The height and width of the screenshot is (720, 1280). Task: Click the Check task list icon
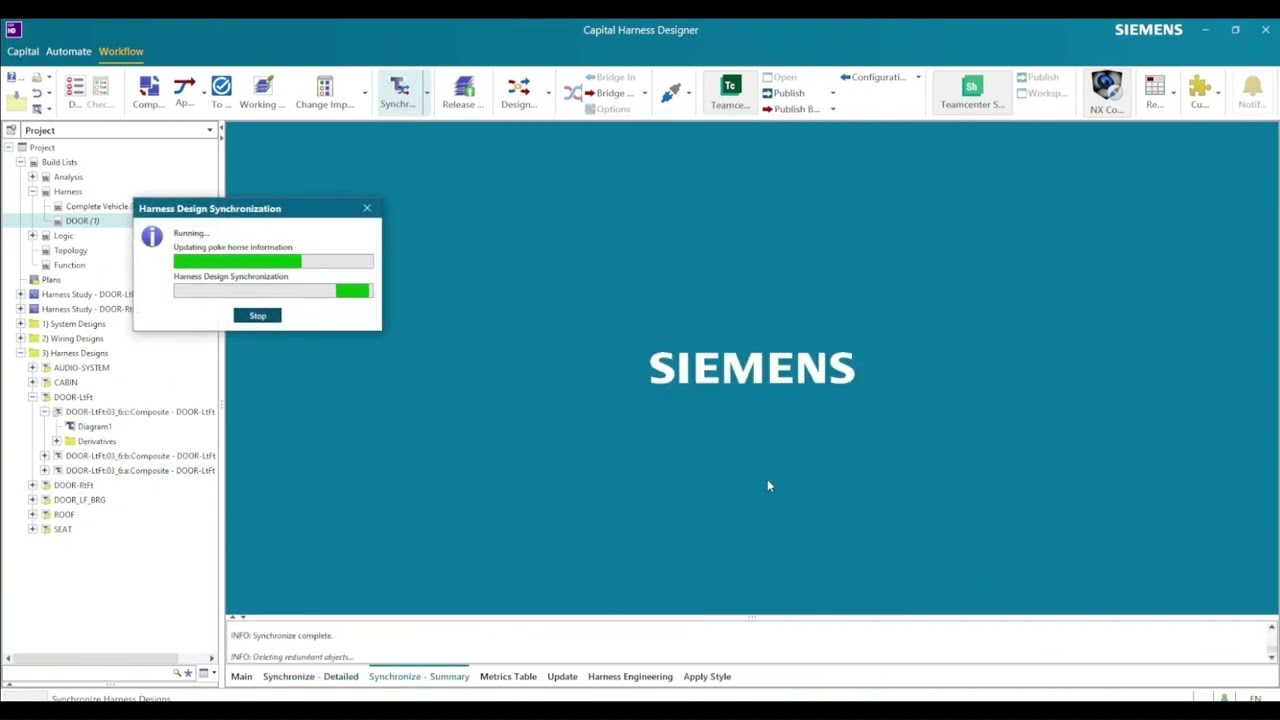point(100,87)
